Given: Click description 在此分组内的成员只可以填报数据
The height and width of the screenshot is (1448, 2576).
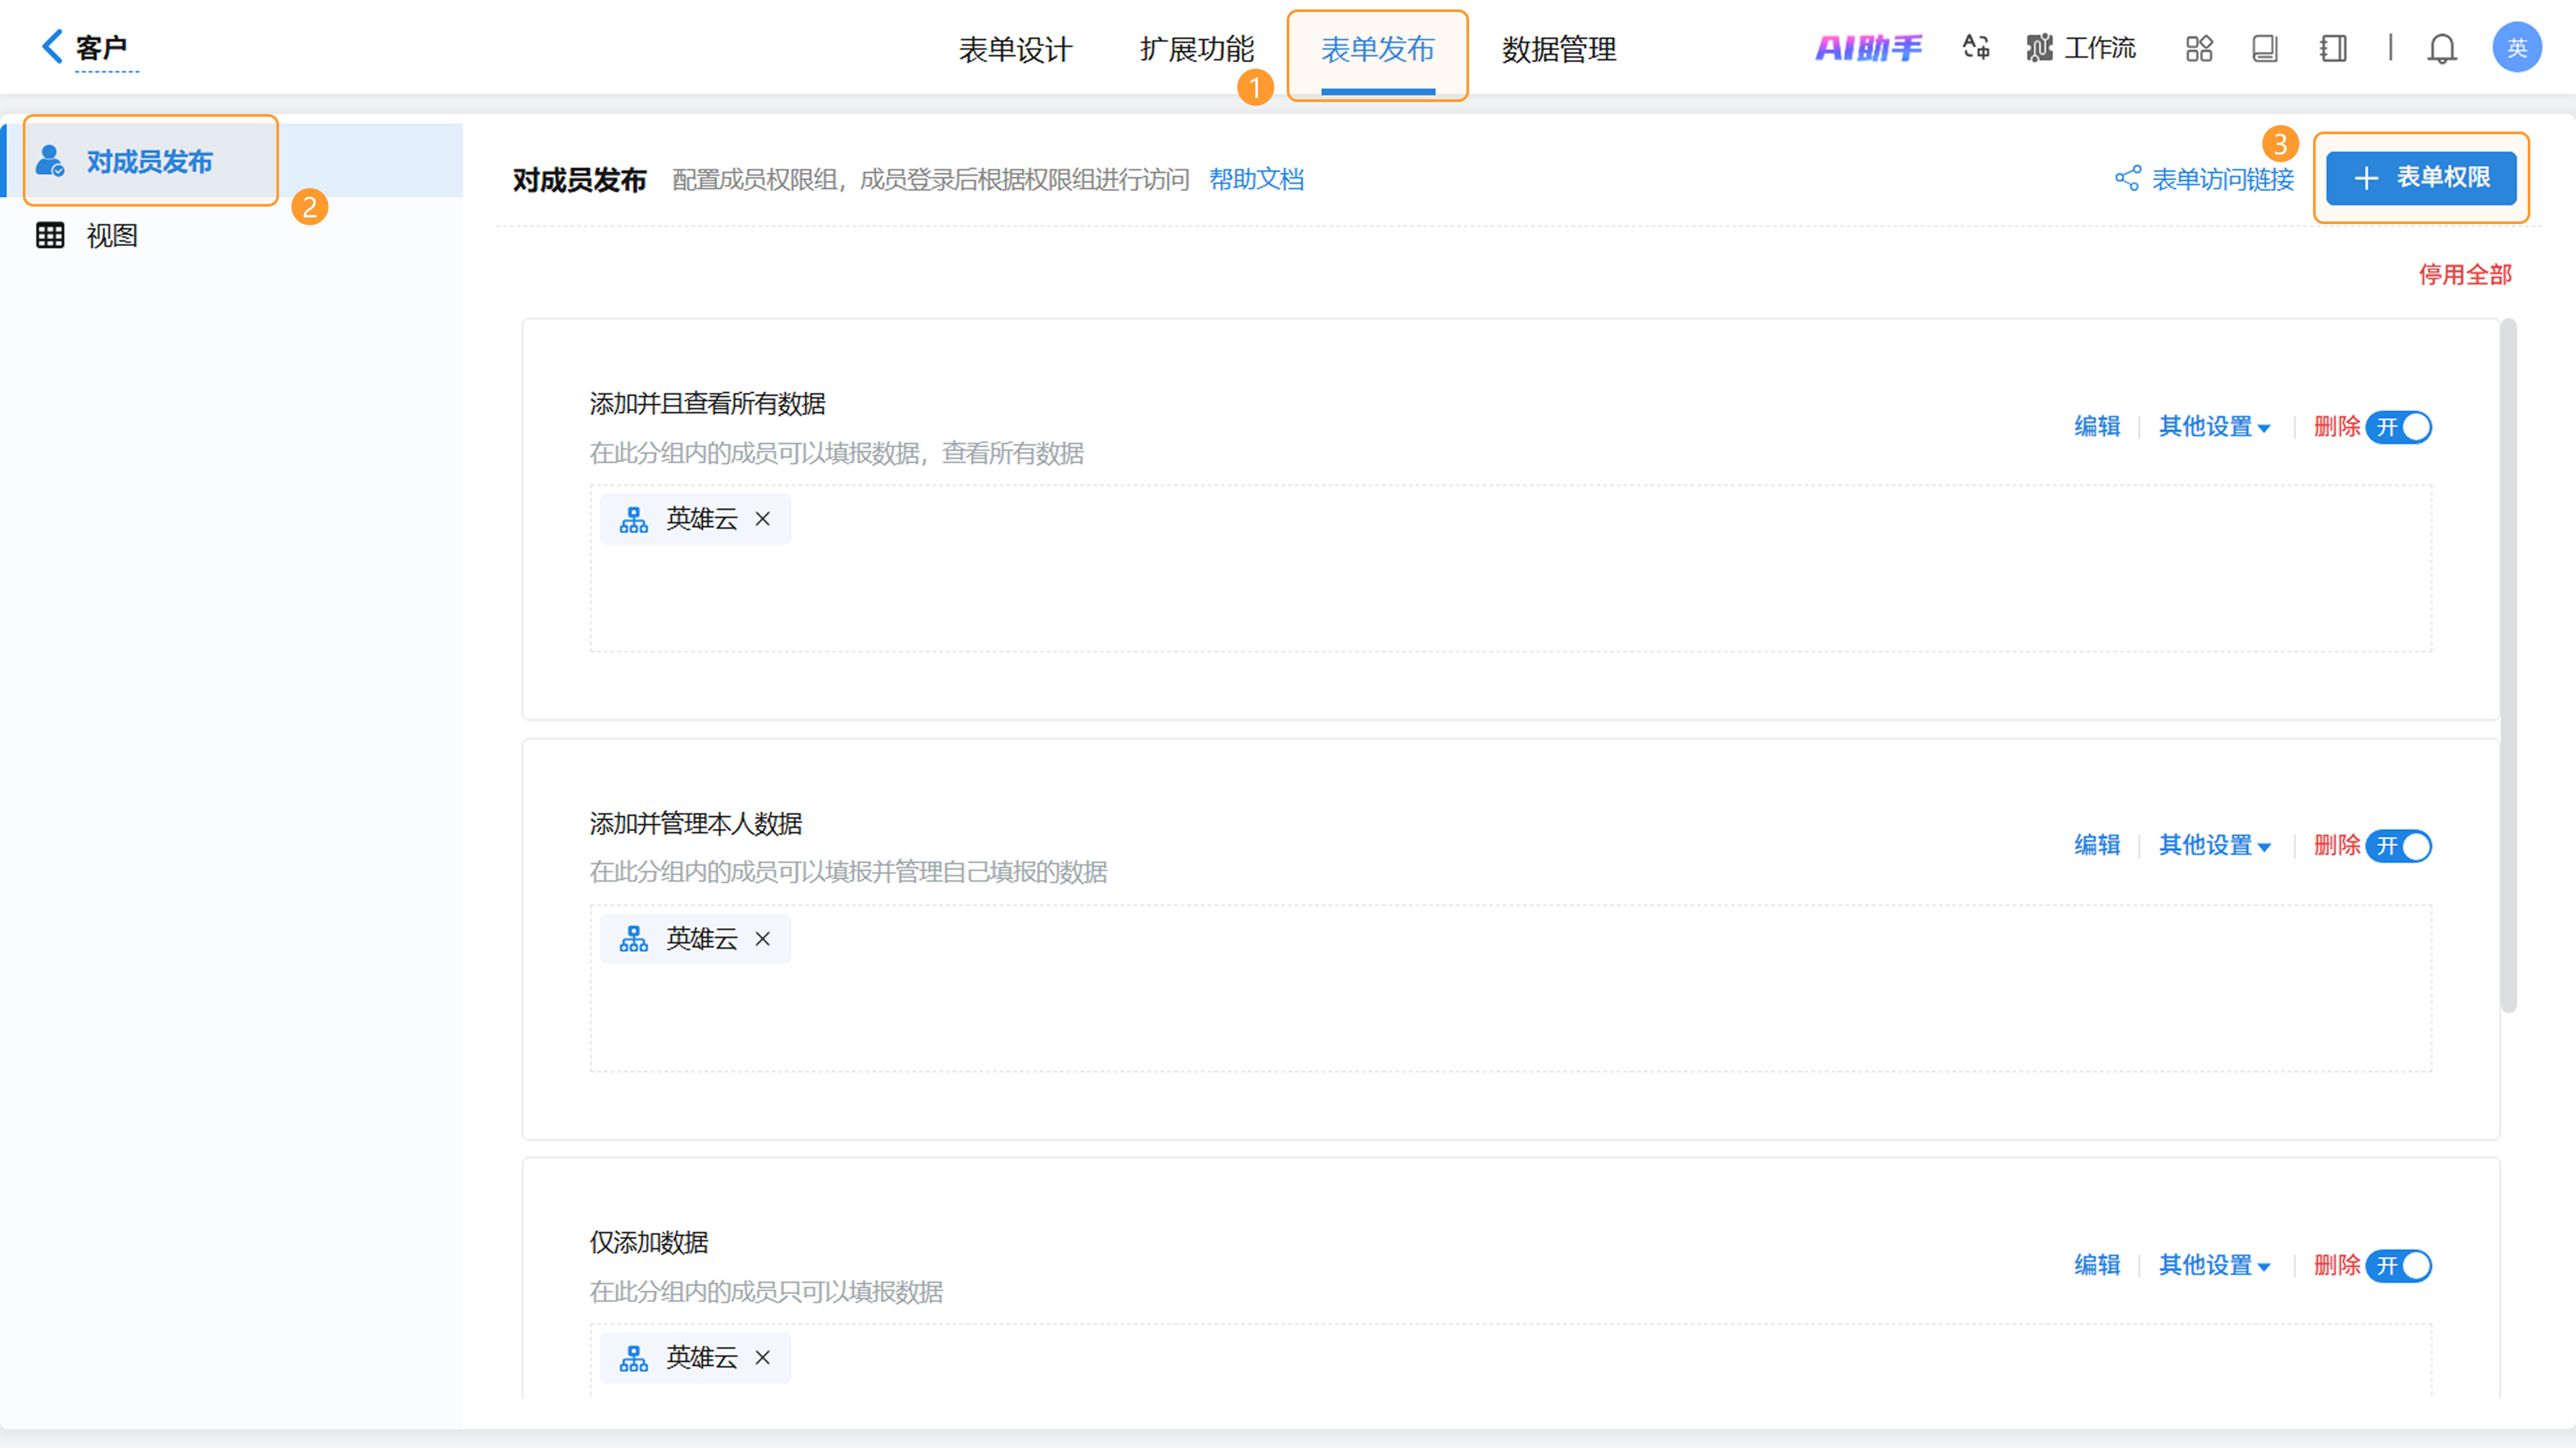Looking at the screenshot, I should pyautogui.click(x=766, y=1292).
